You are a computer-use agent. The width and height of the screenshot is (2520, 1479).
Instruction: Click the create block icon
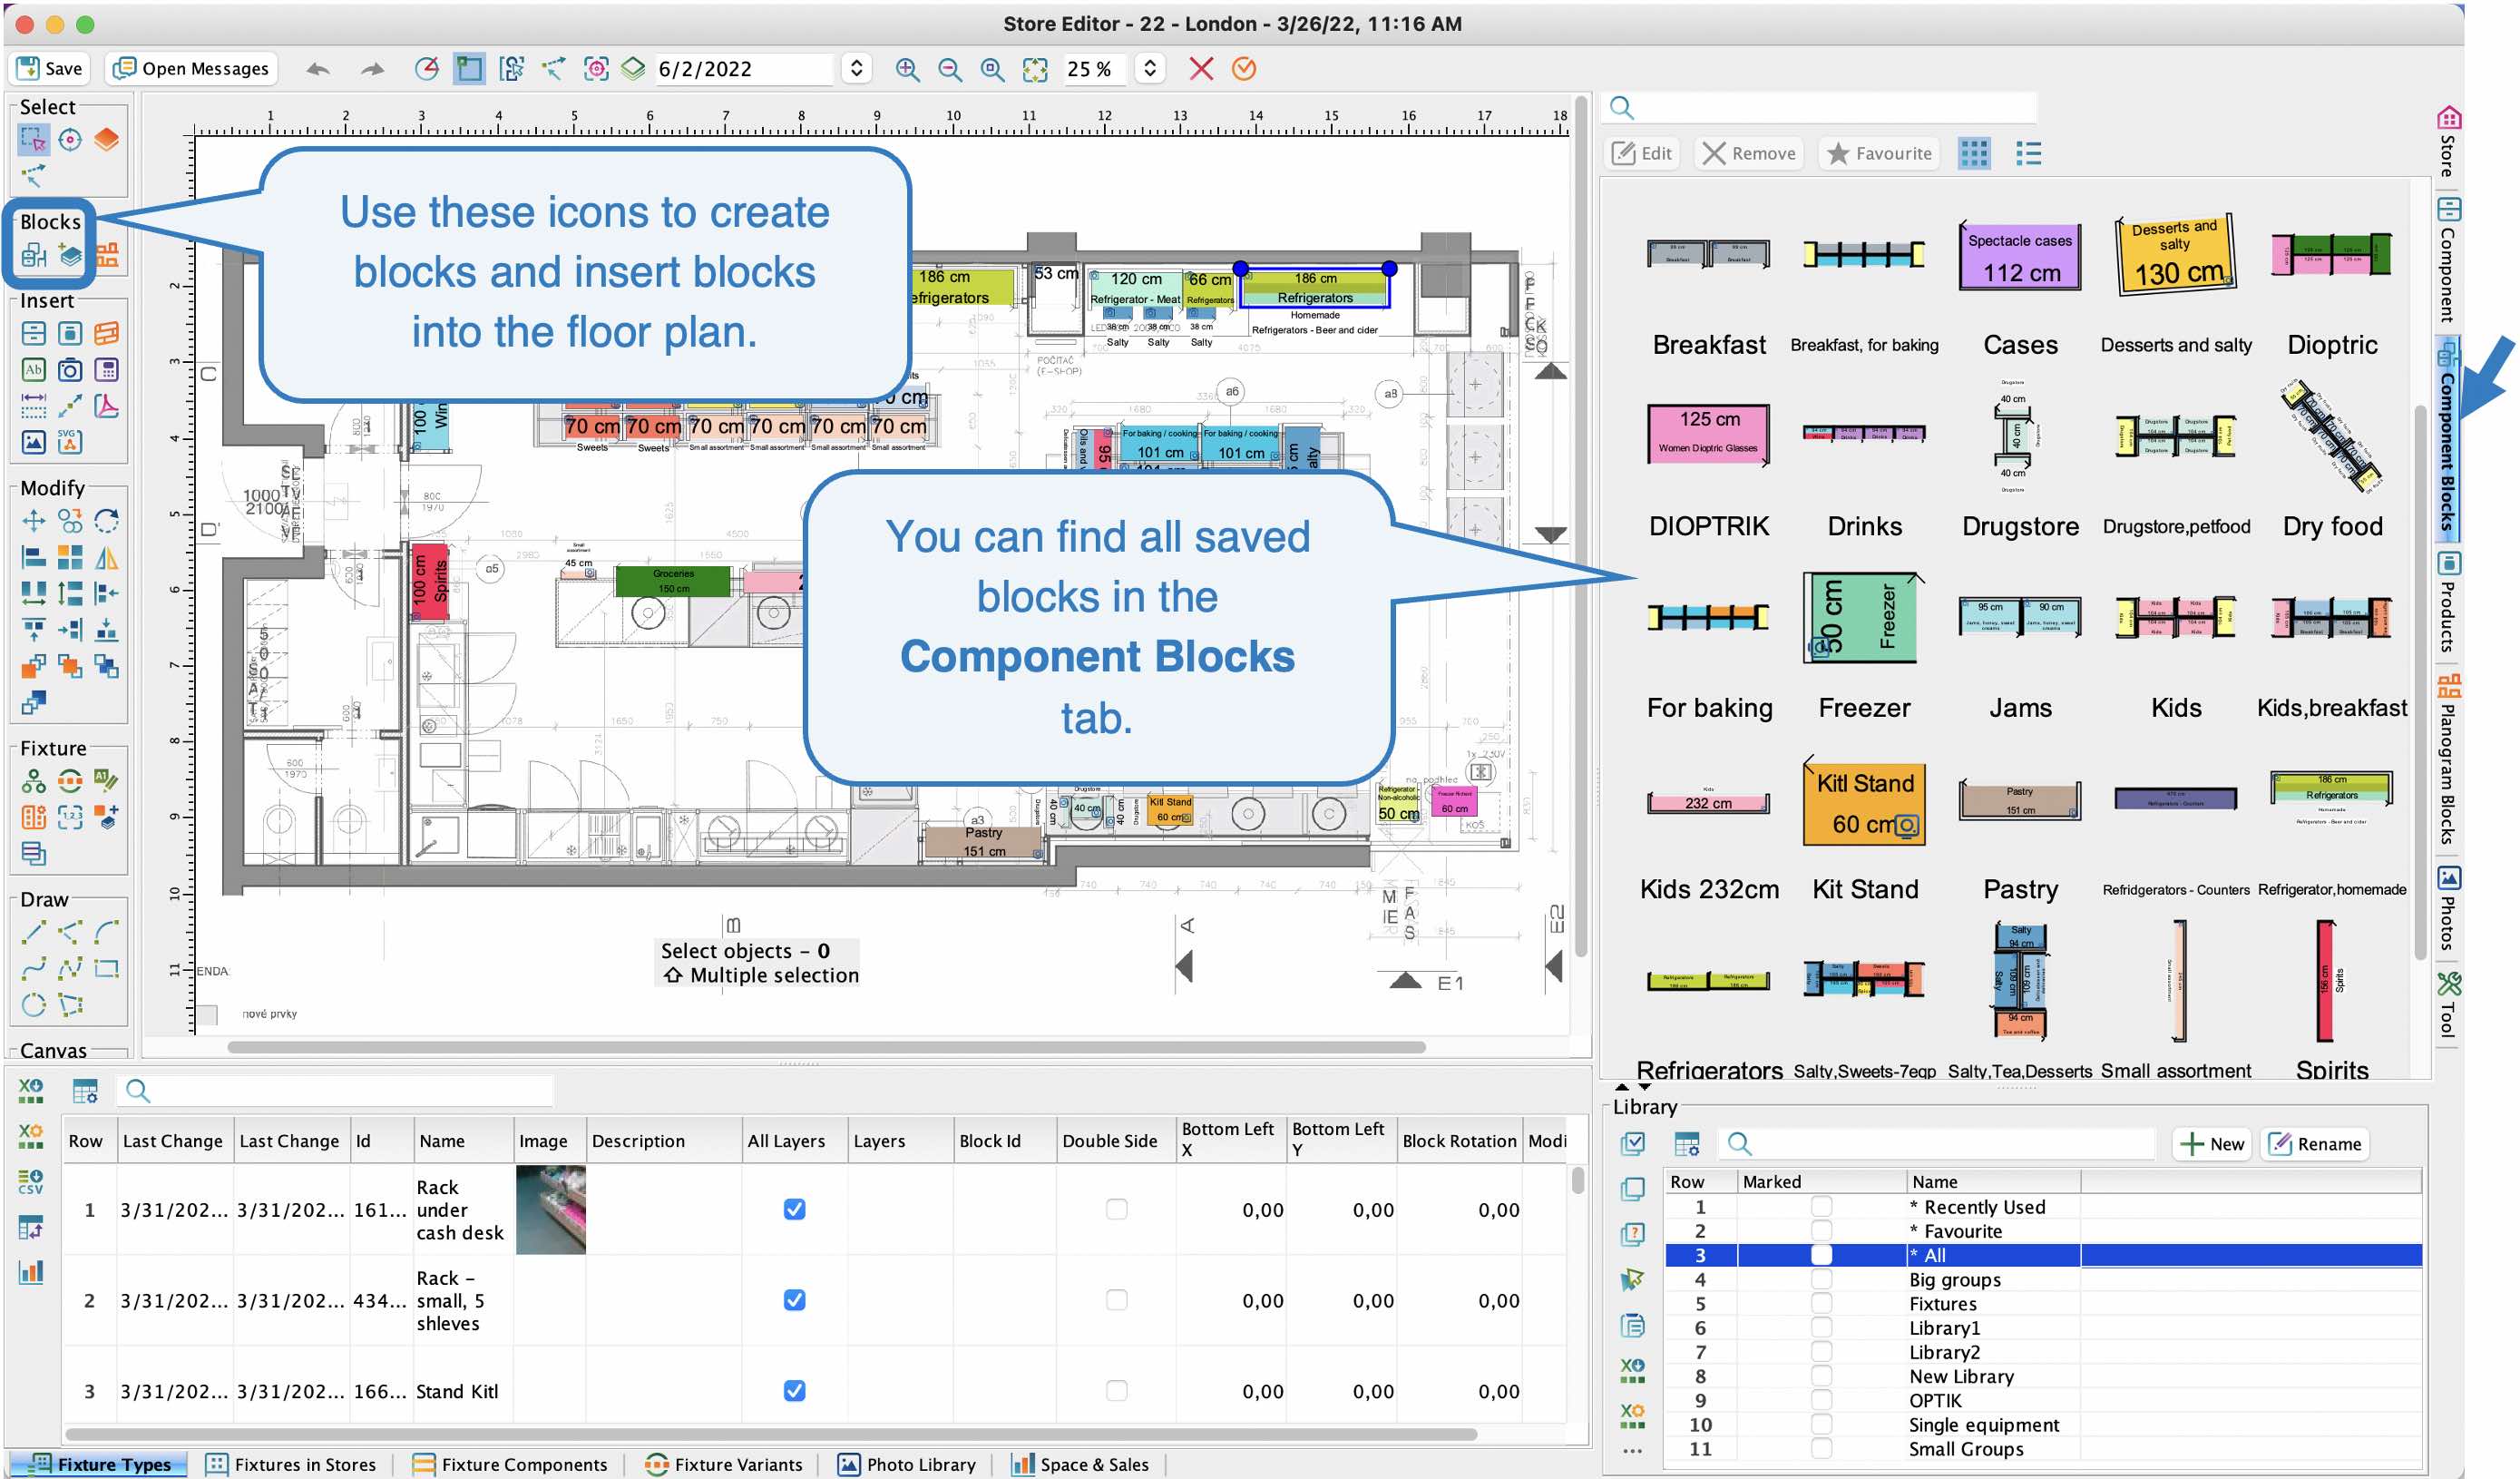coord(33,256)
